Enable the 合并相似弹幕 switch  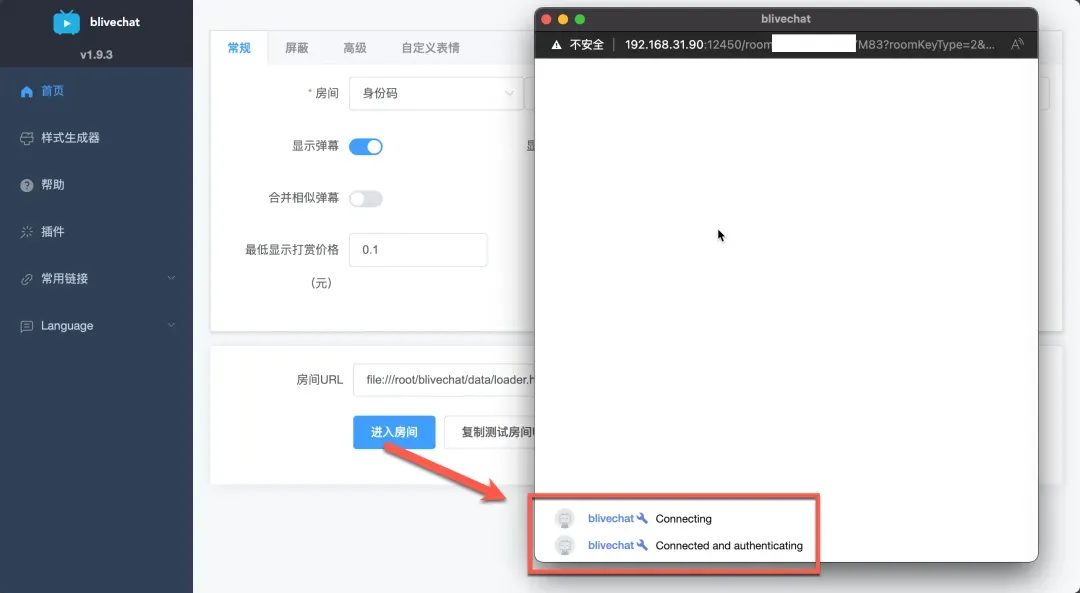[x=366, y=199]
